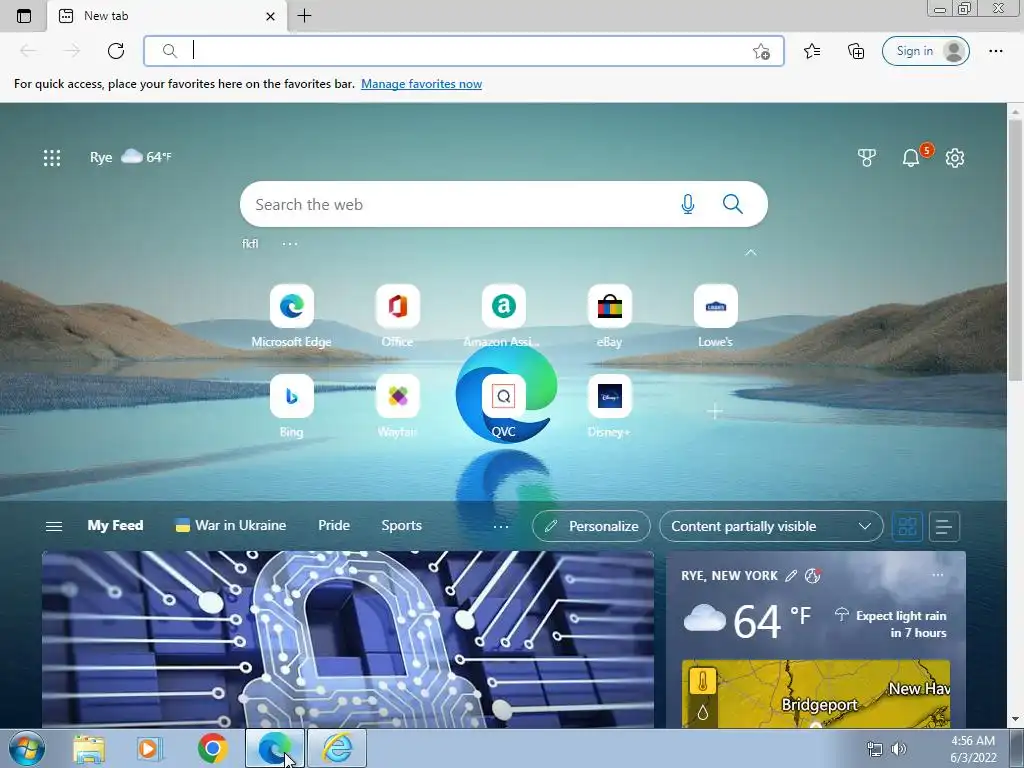Open Content partially visible dropdown
The width and height of the screenshot is (1024, 768).
[x=771, y=526]
